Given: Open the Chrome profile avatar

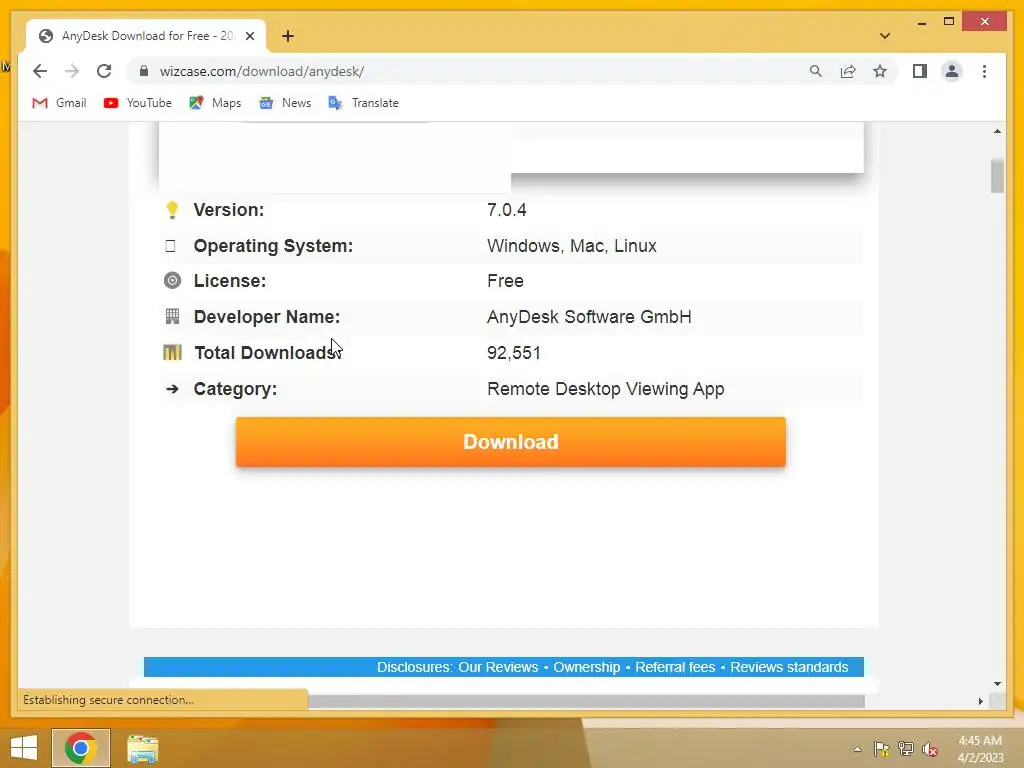Looking at the screenshot, I should 952,71.
